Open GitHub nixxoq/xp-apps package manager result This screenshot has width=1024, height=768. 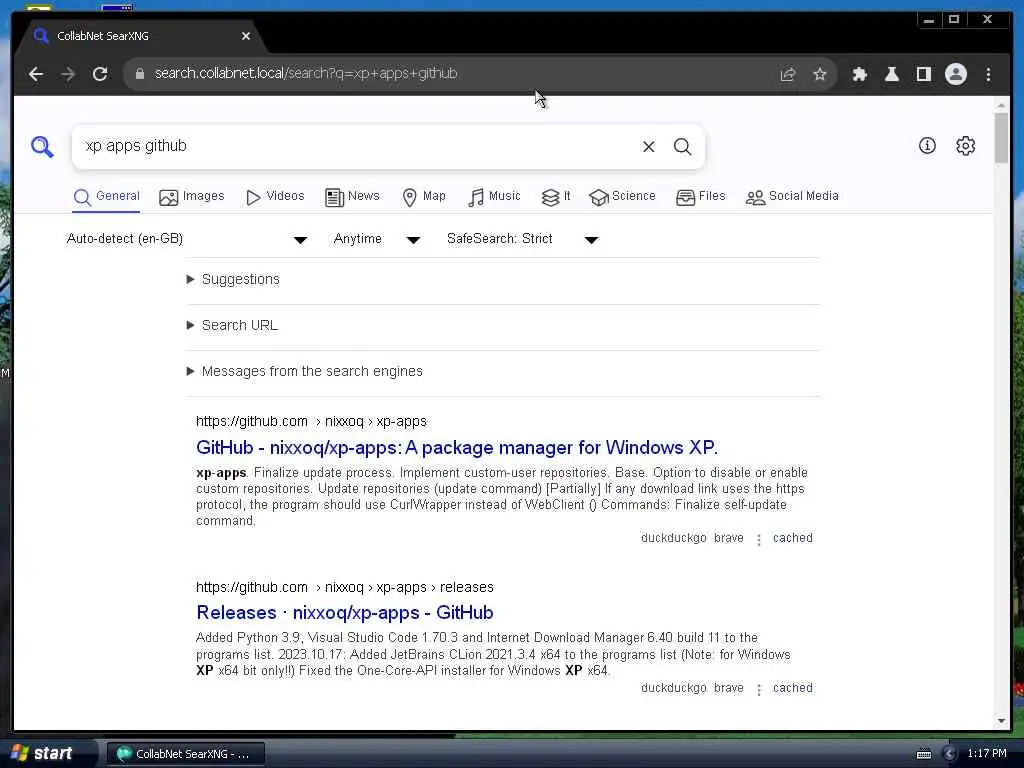pos(456,448)
